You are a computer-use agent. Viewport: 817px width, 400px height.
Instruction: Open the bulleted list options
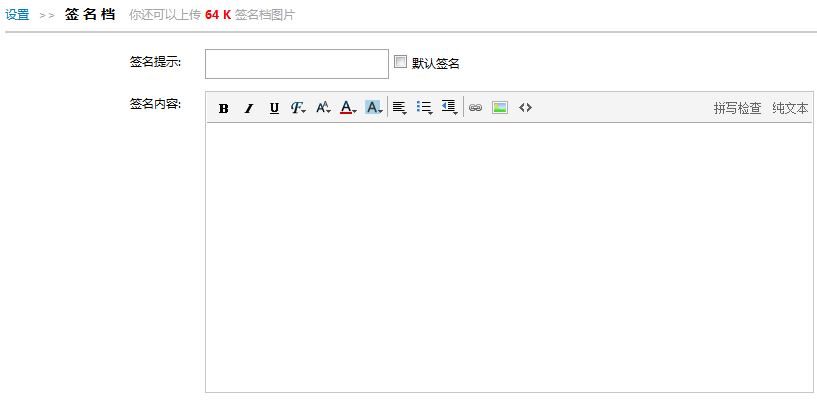[425, 108]
